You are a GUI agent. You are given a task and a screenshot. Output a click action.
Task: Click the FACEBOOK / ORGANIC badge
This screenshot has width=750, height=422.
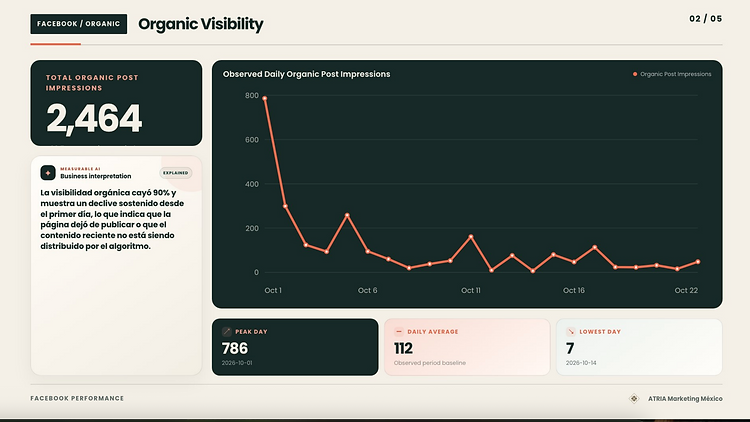pyautogui.click(x=78, y=24)
